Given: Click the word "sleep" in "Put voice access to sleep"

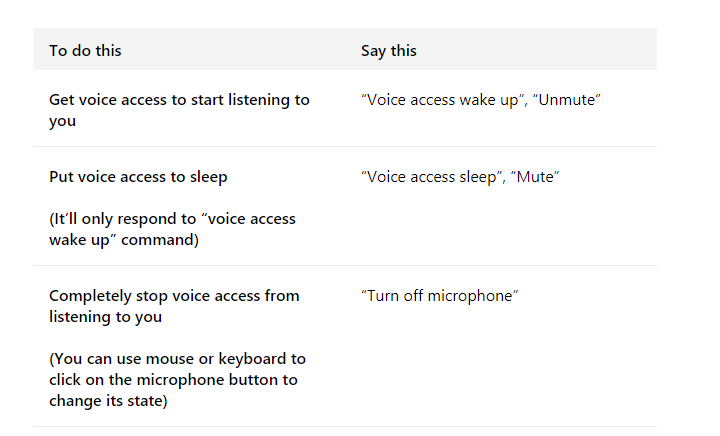Looking at the screenshot, I should click(207, 177).
